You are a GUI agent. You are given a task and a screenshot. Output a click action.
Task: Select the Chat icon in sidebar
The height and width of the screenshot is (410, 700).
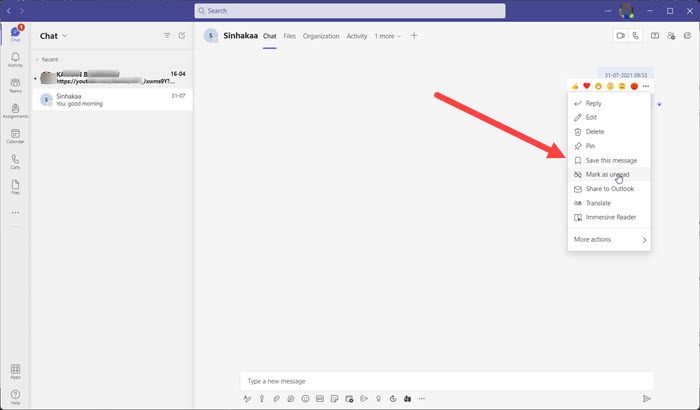pyautogui.click(x=15, y=34)
